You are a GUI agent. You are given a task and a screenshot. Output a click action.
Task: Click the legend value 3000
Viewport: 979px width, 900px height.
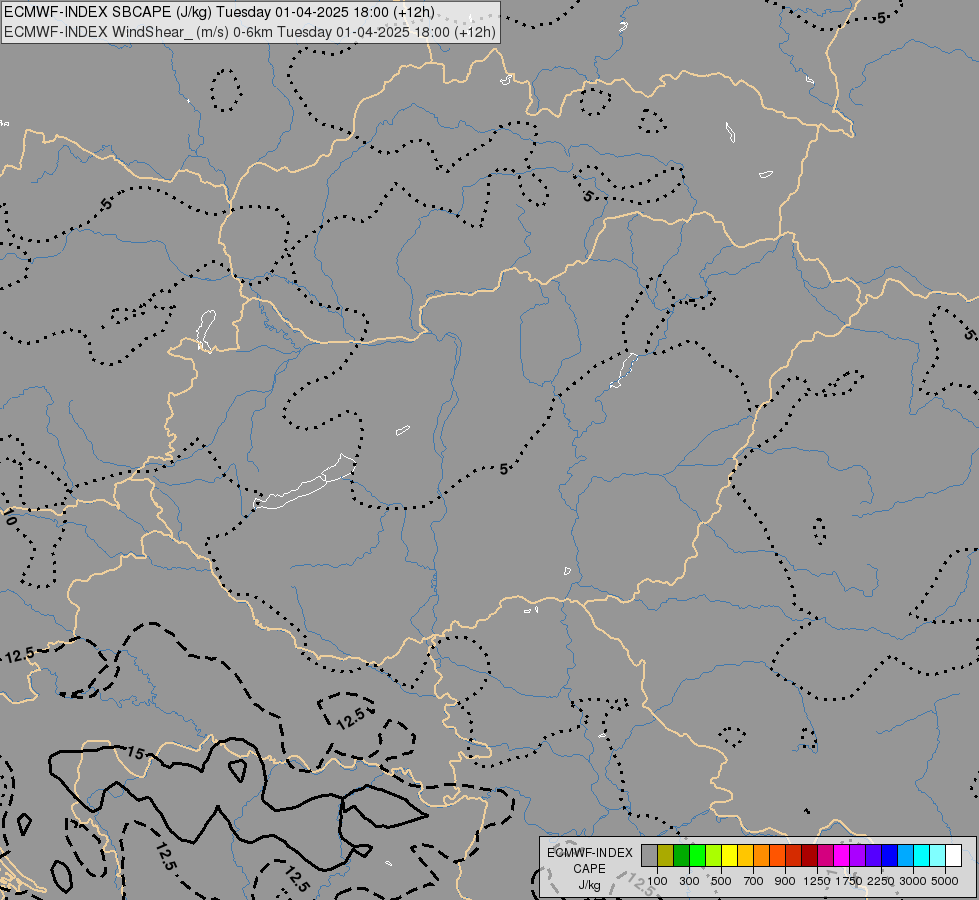tap(913, 881)
